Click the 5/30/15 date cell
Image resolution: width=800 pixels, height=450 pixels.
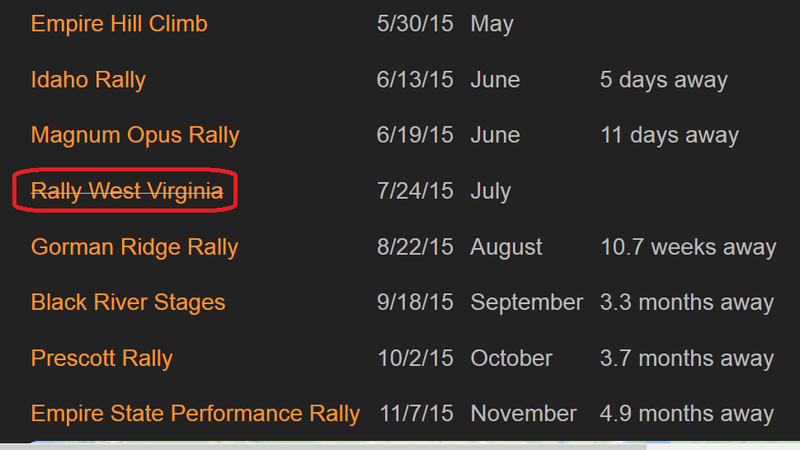(x=415, y=24)
